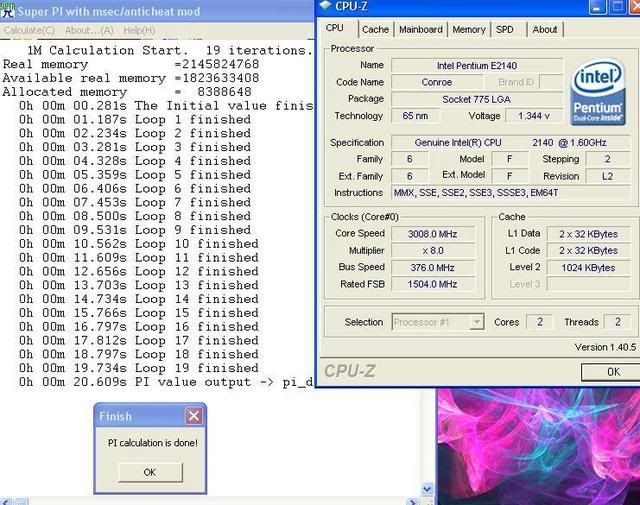Click the 'Loop 19 finished' line
640x505 pixels.
coord(139,368)
